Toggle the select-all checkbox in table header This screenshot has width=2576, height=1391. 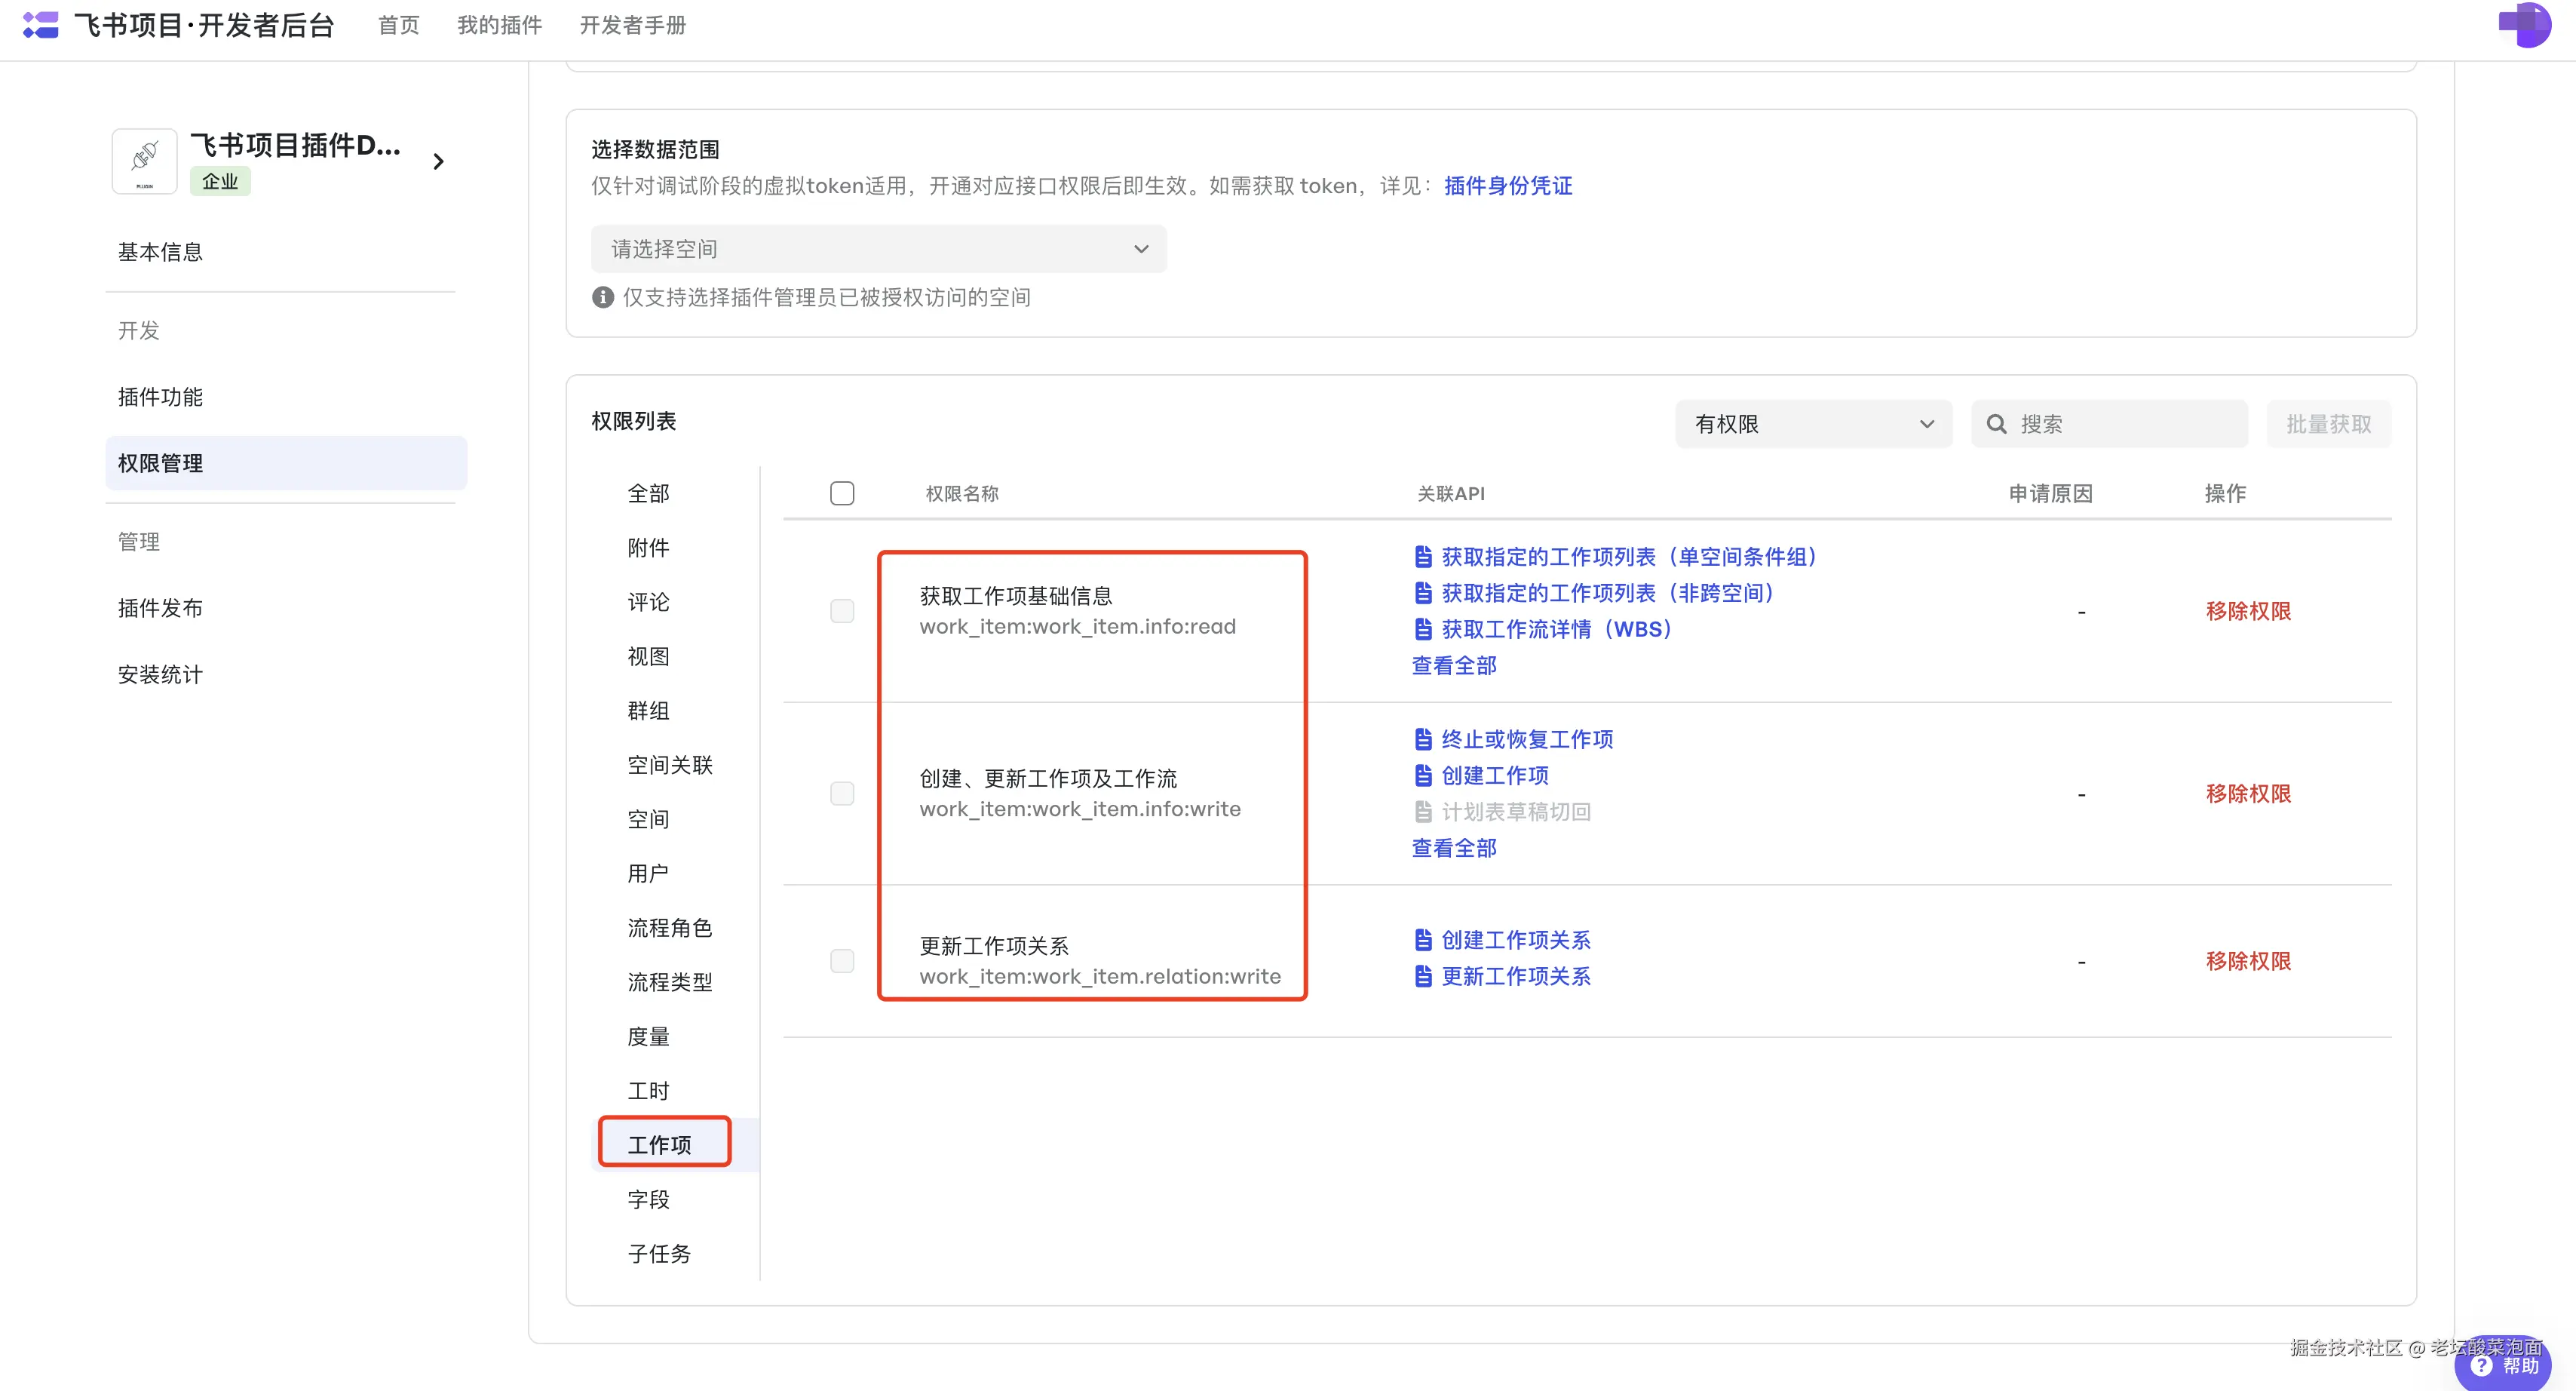tap(842, 493)
